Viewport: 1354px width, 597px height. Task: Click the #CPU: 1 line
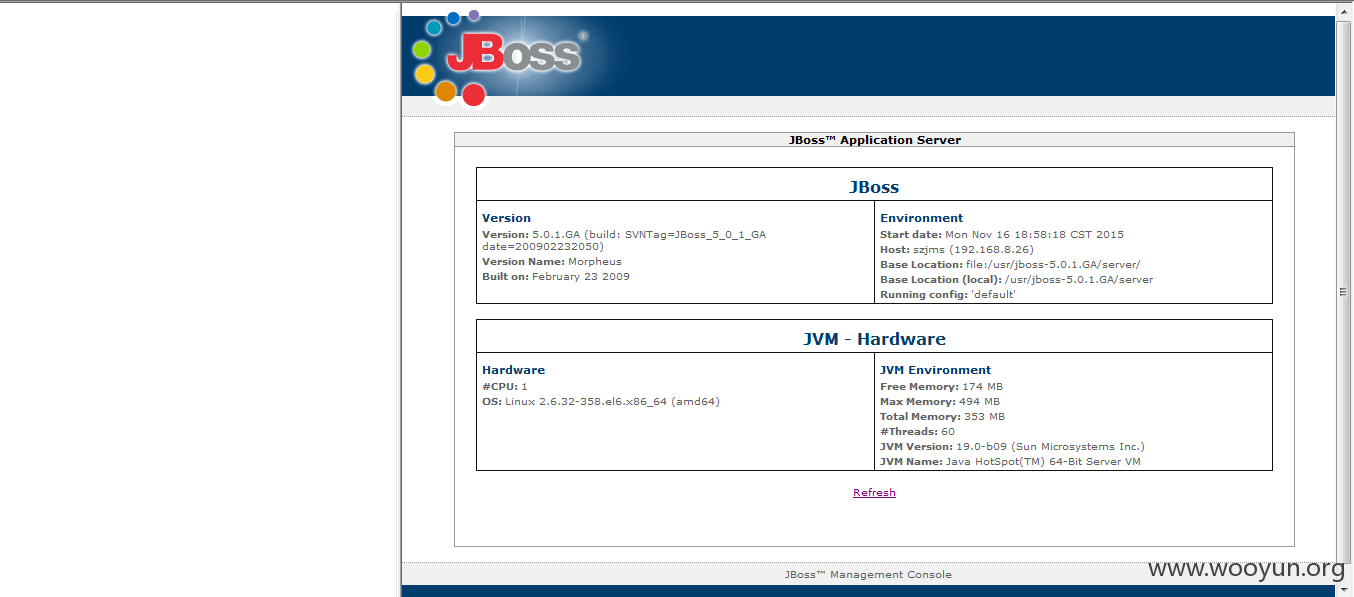pos(505,386)
